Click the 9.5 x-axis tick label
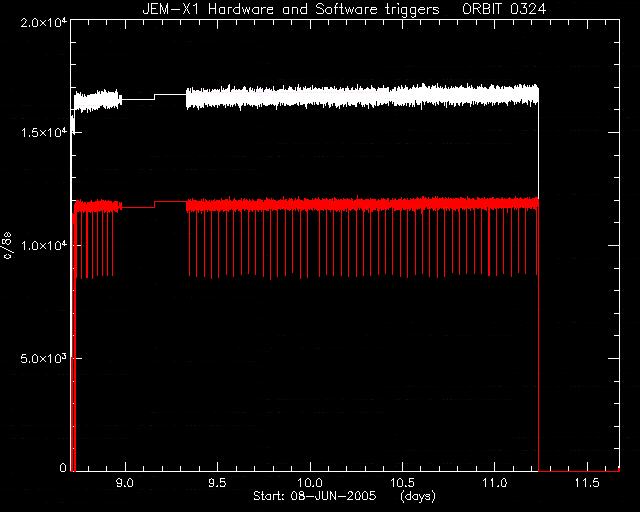640x512 pixels. [217, 483]
